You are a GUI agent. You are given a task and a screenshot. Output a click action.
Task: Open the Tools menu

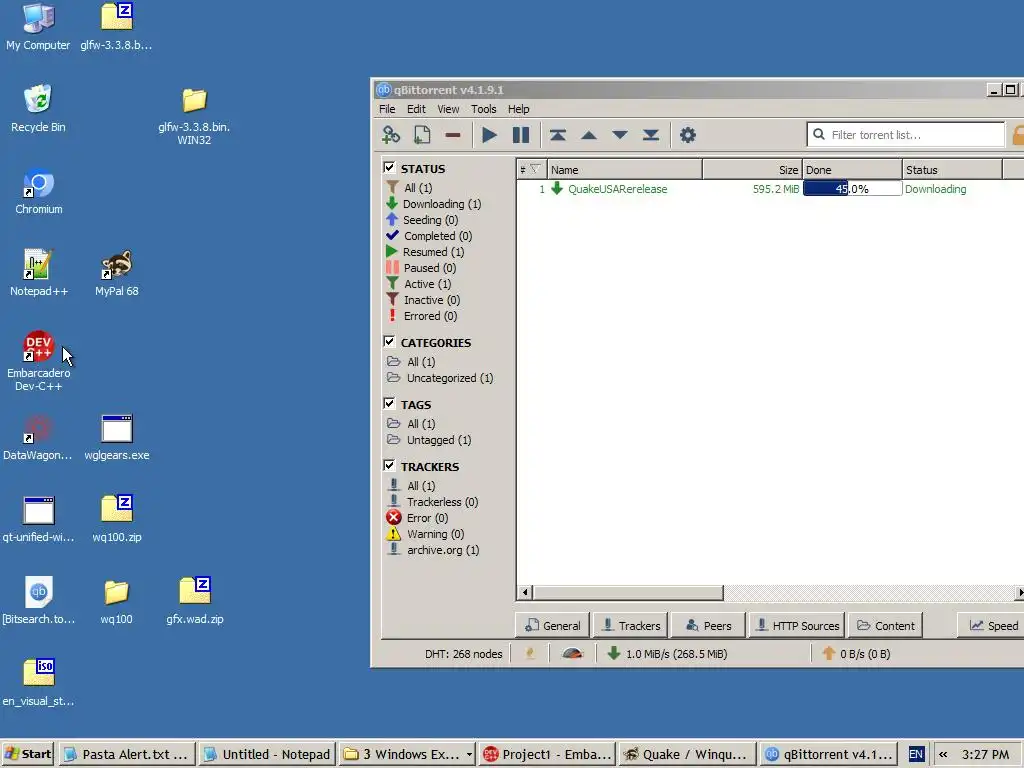click(484, 109)
